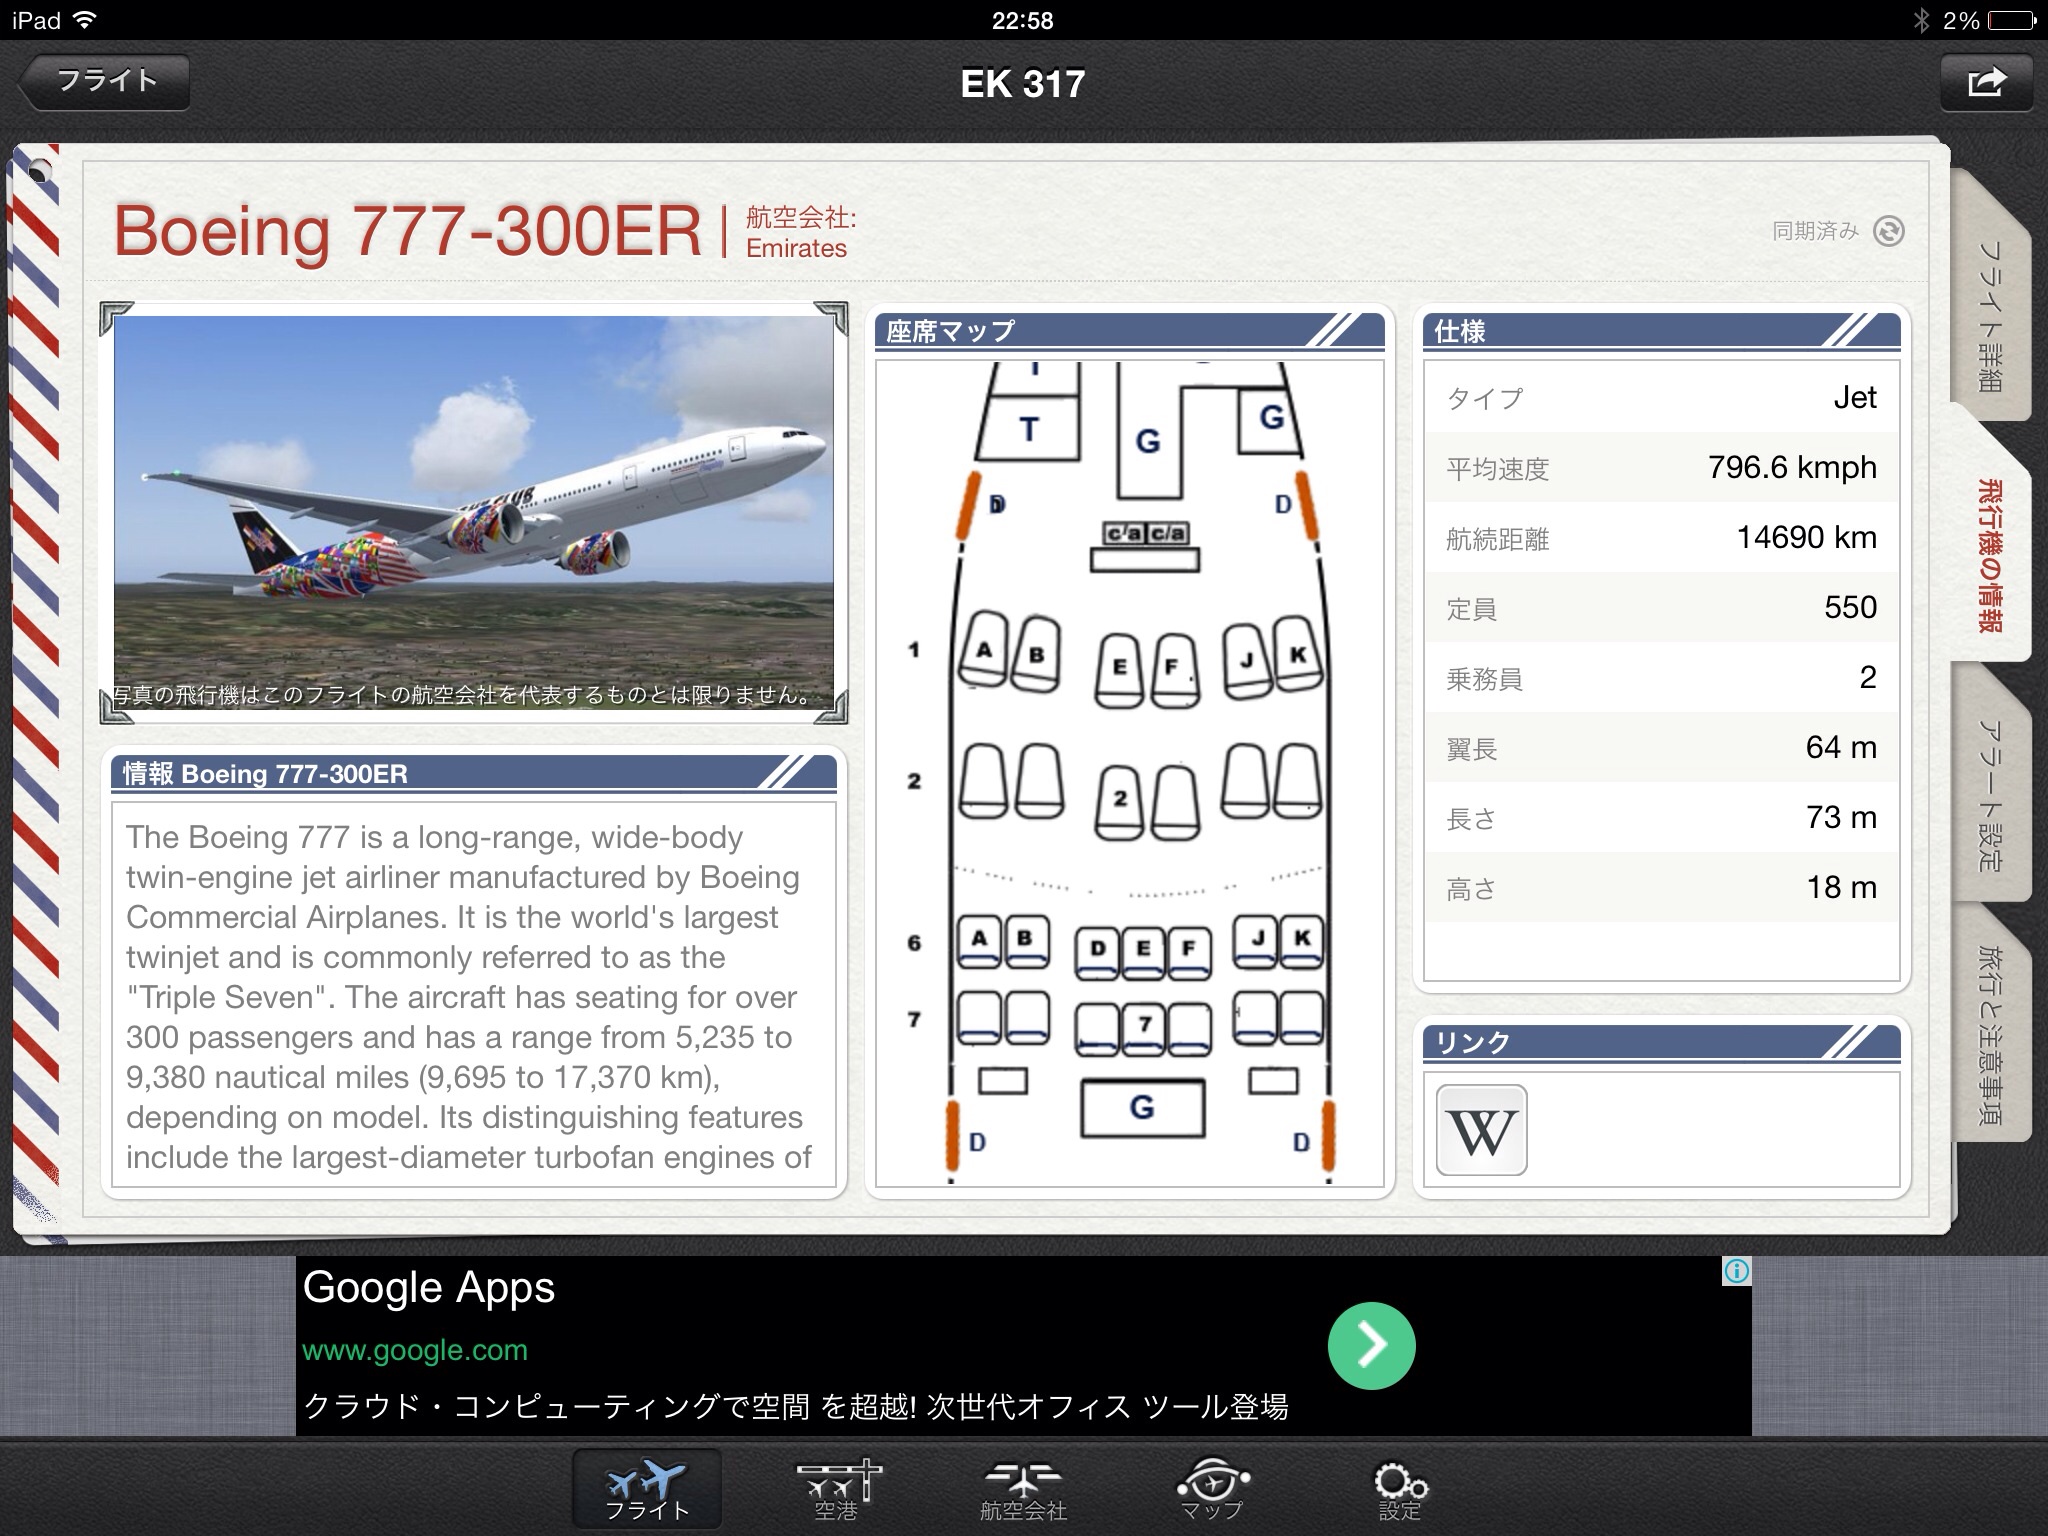Tap the sync refresh icon next to 同期済み
The image size is (2048, 1536).
[x=1888, y=231]
